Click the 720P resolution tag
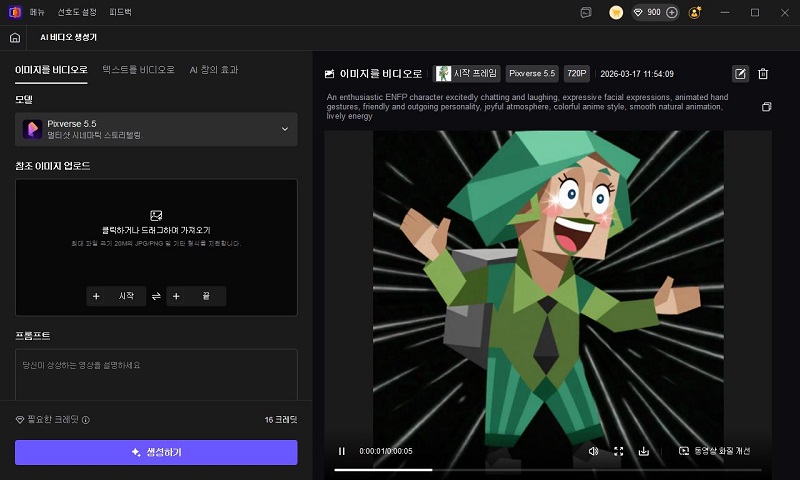 pyautogui.click(x=577, y=73)
